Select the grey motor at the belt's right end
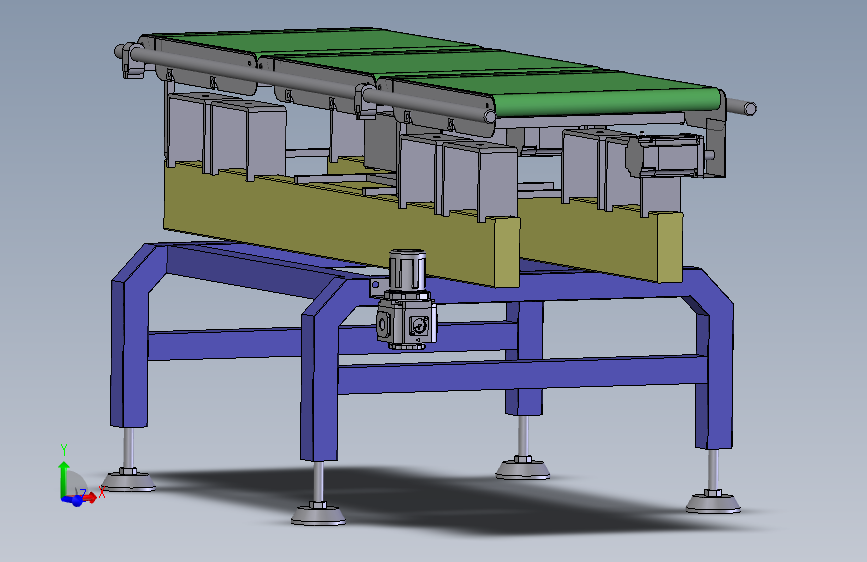Screen dimensions: 867x562 pos(666,157)
